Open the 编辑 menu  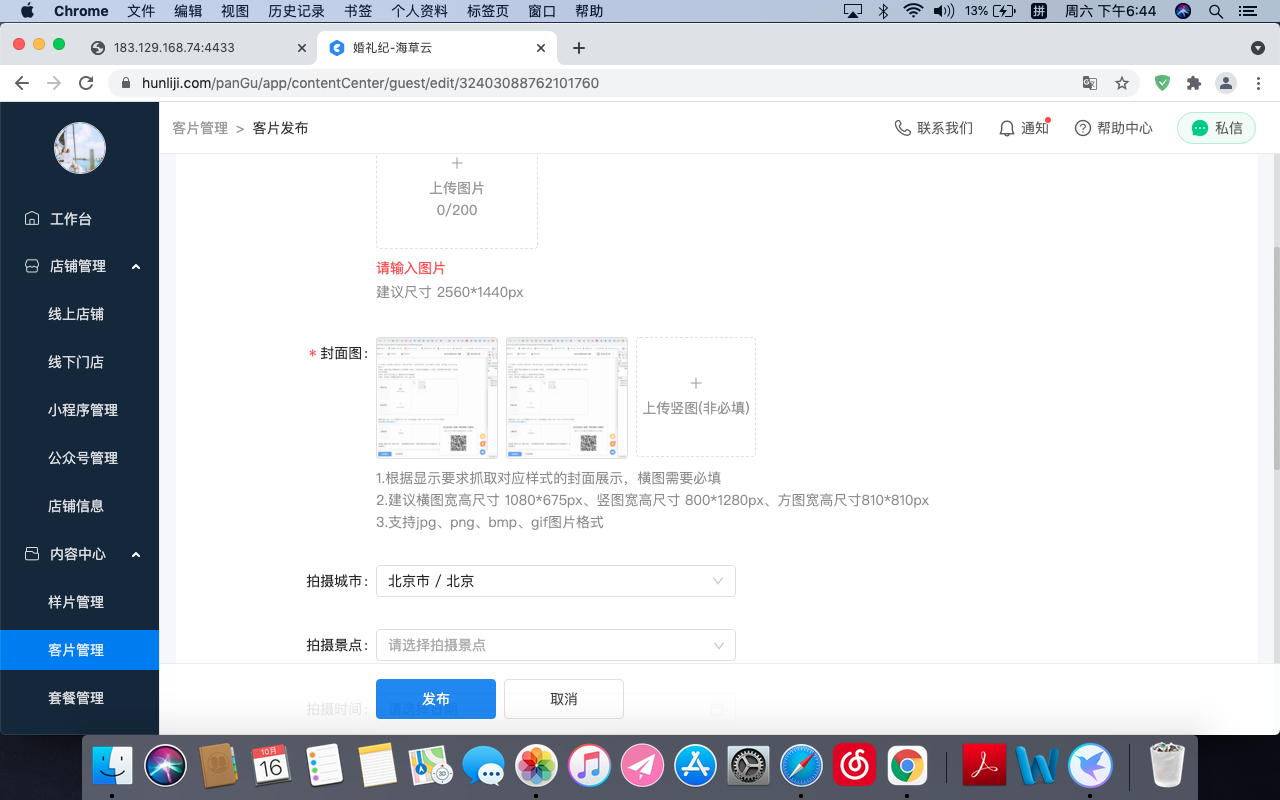pos(188,11)
